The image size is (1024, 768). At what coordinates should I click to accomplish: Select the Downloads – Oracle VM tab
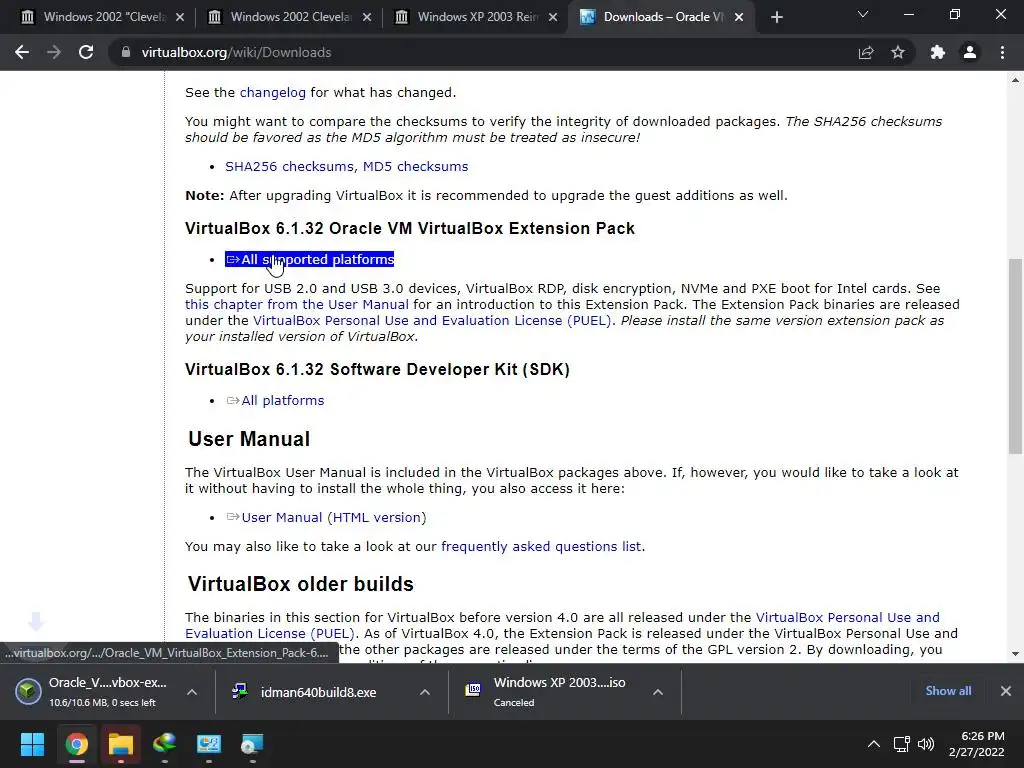coord(660,17)
